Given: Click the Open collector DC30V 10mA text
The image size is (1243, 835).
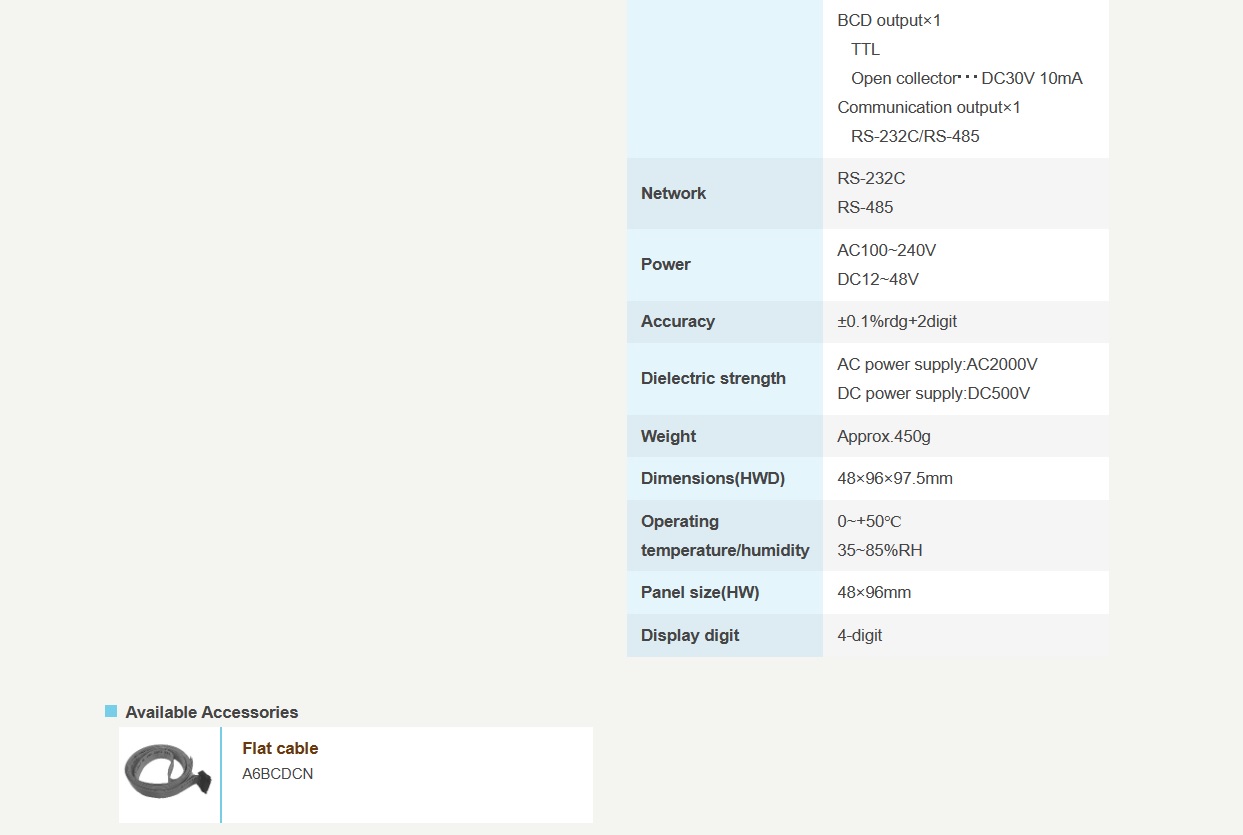Looking at the screenshot, I should [966, 78].
